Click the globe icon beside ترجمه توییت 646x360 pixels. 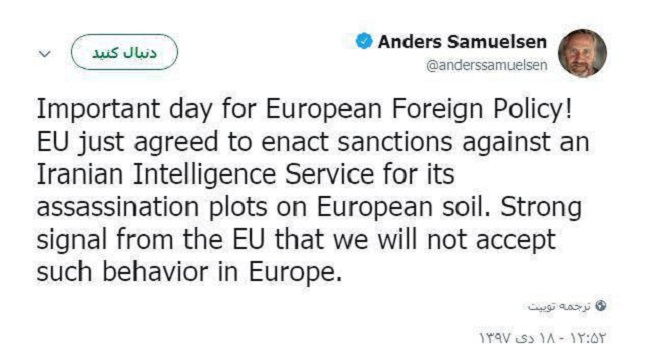point(601,305)
